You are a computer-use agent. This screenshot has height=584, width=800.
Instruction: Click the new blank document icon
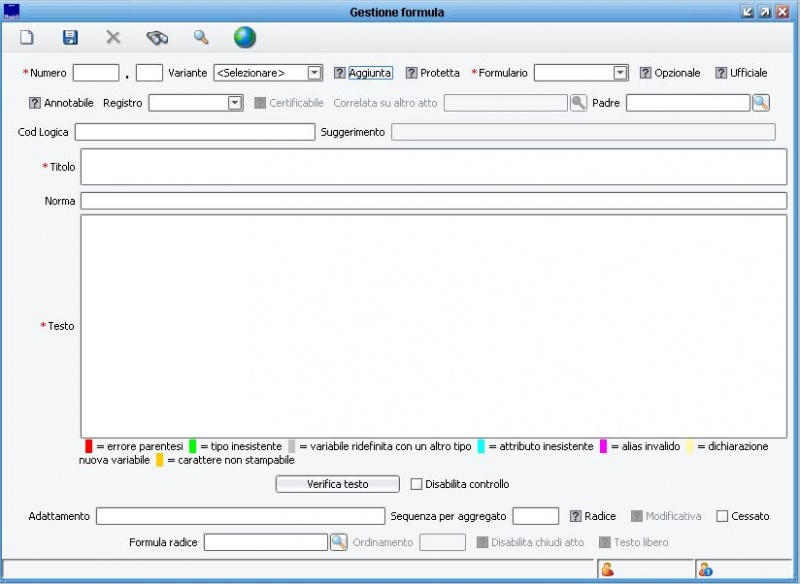click(x=27, y=37)
